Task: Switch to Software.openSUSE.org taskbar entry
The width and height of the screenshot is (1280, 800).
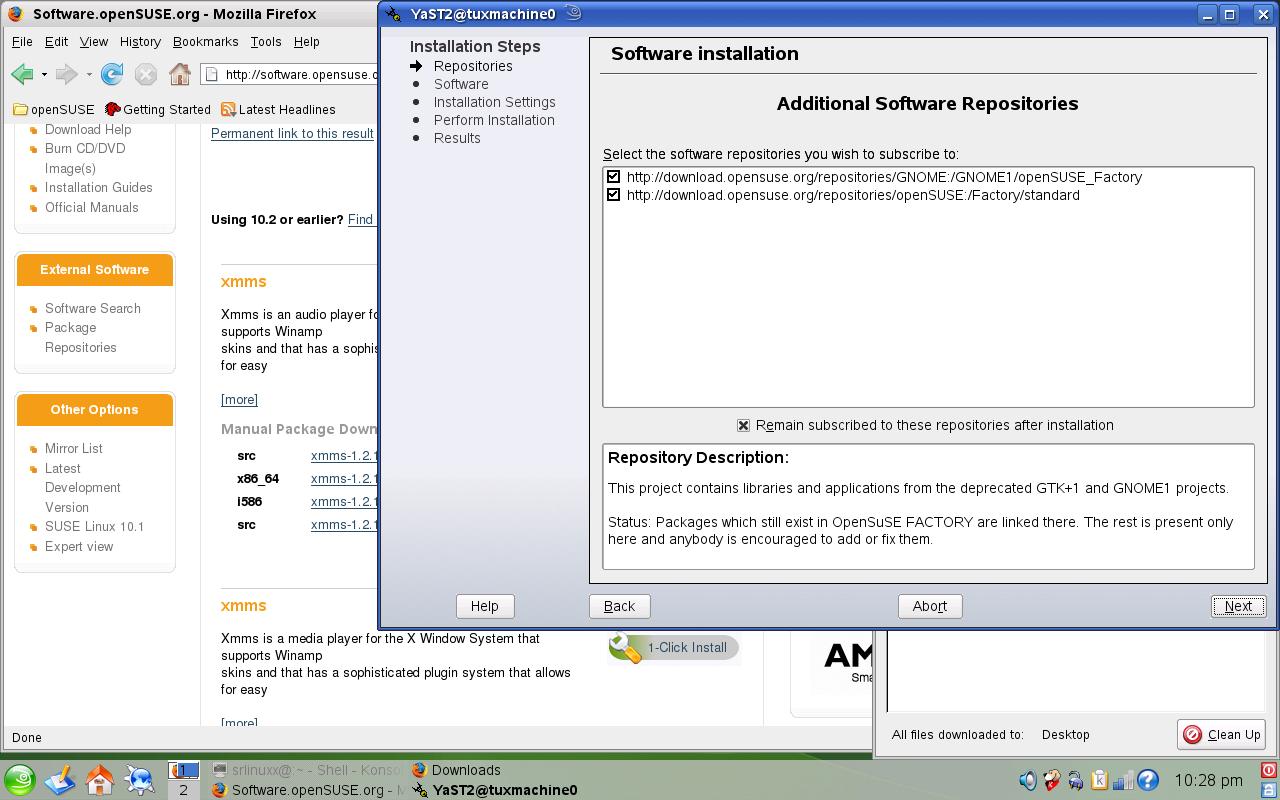Action: click(x=307, y=790)
